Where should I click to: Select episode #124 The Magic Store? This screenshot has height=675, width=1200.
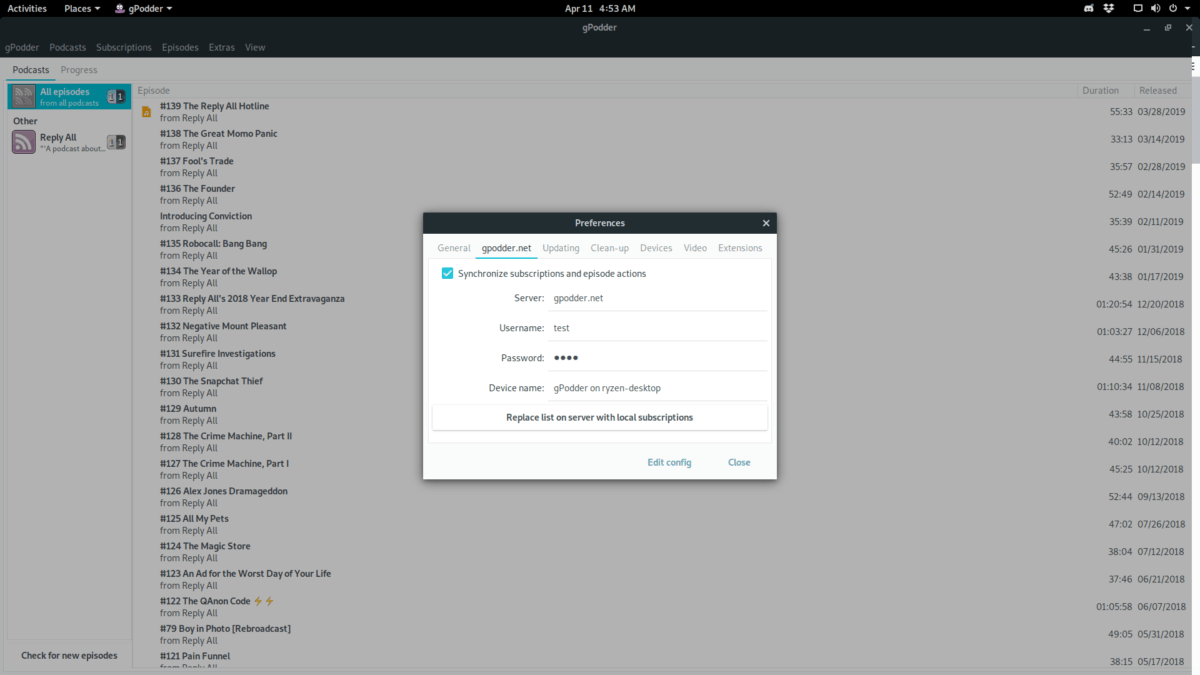tap(662, 552)
